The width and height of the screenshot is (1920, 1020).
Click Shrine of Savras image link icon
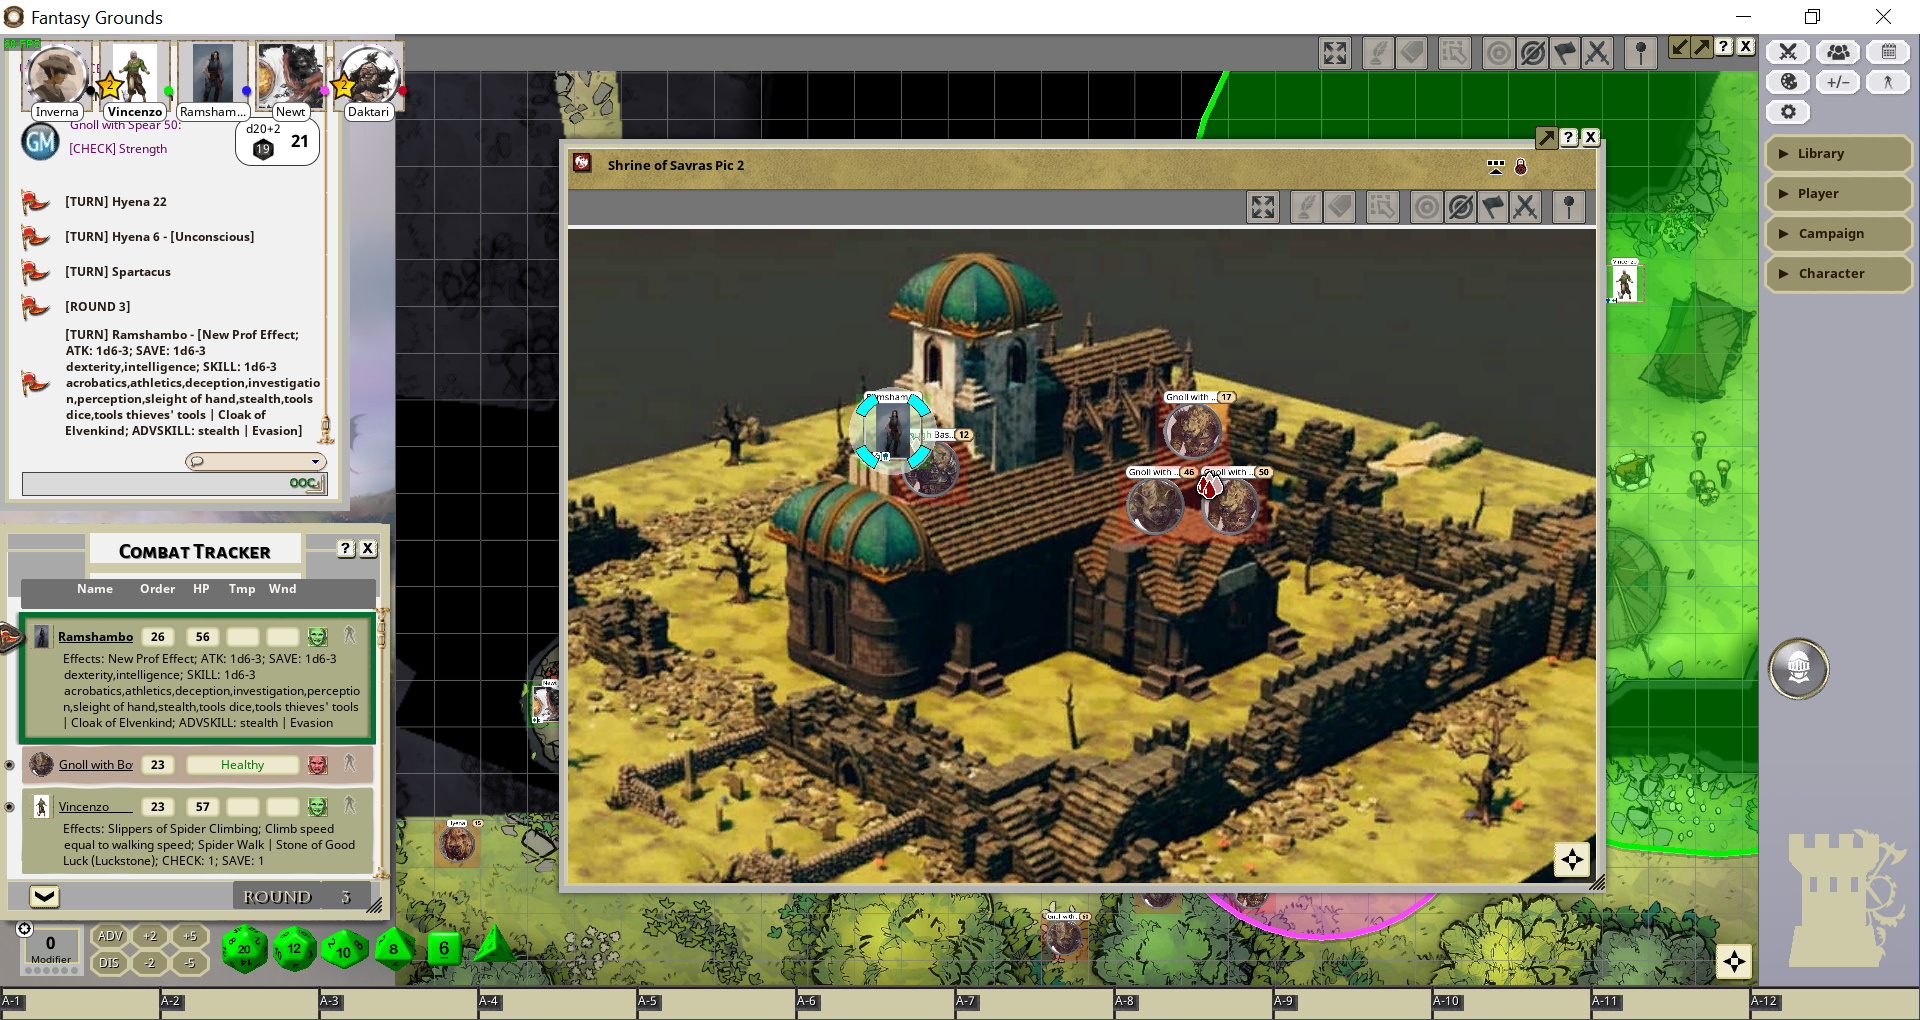click(x=582, y=163)
